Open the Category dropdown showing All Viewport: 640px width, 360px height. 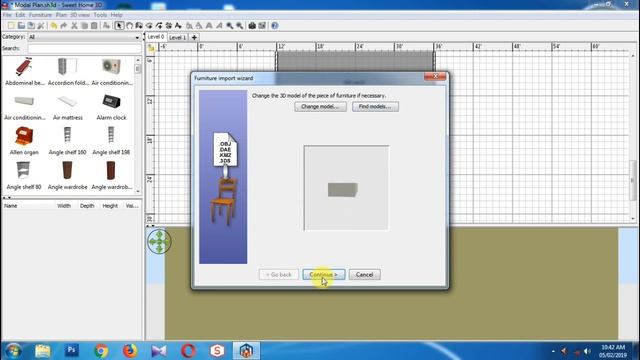[x=84, y=37]
